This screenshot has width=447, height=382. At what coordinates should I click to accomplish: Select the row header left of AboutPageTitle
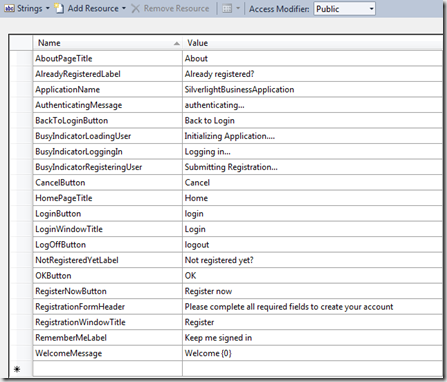click(x=21, y=58)
